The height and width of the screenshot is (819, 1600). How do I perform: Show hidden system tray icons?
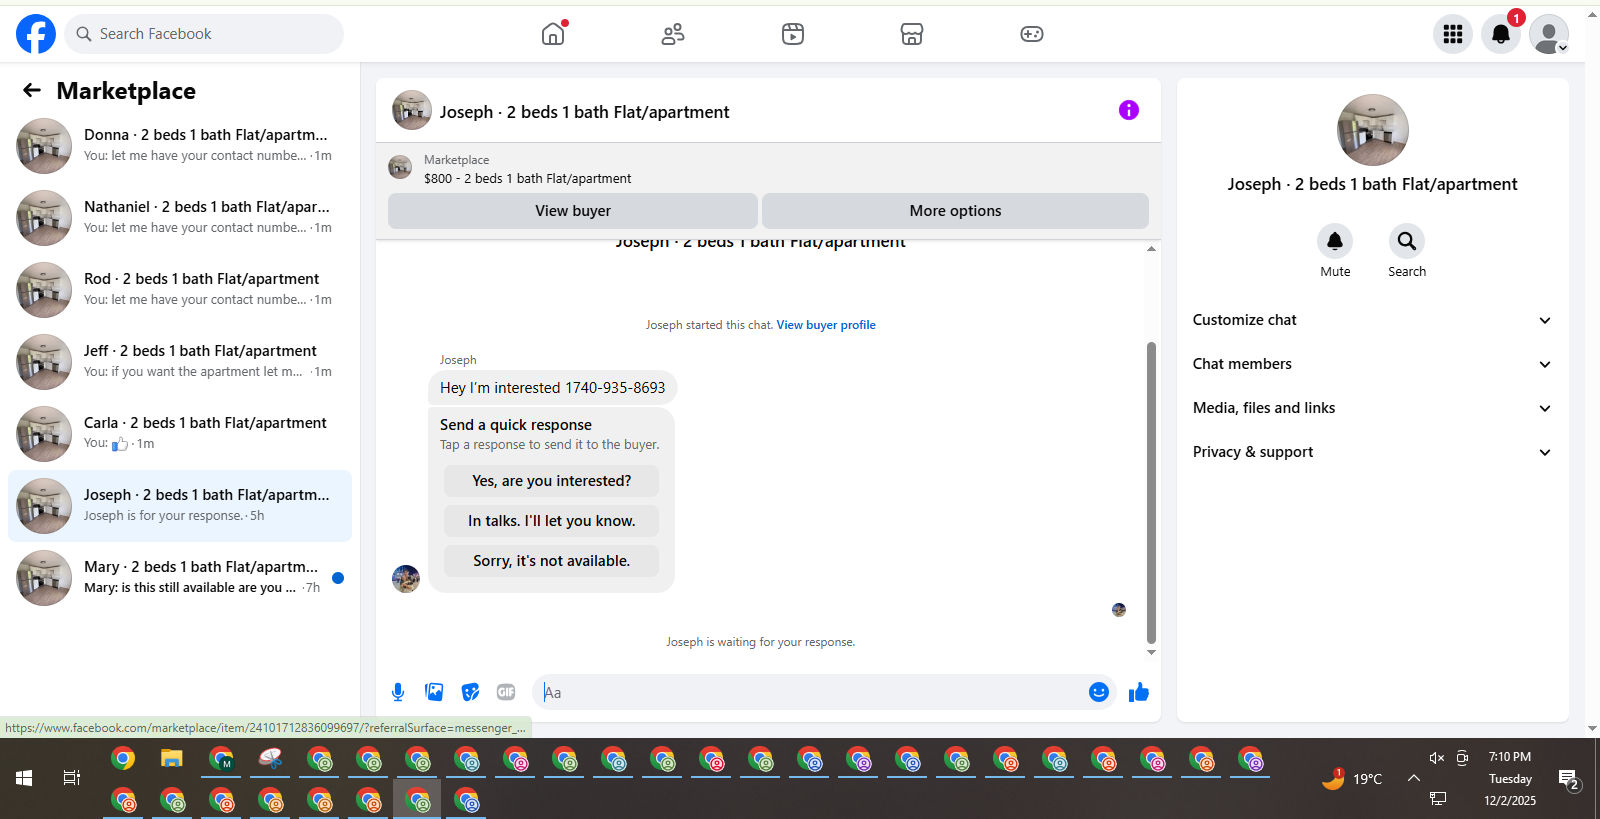tap(1413, 778)
